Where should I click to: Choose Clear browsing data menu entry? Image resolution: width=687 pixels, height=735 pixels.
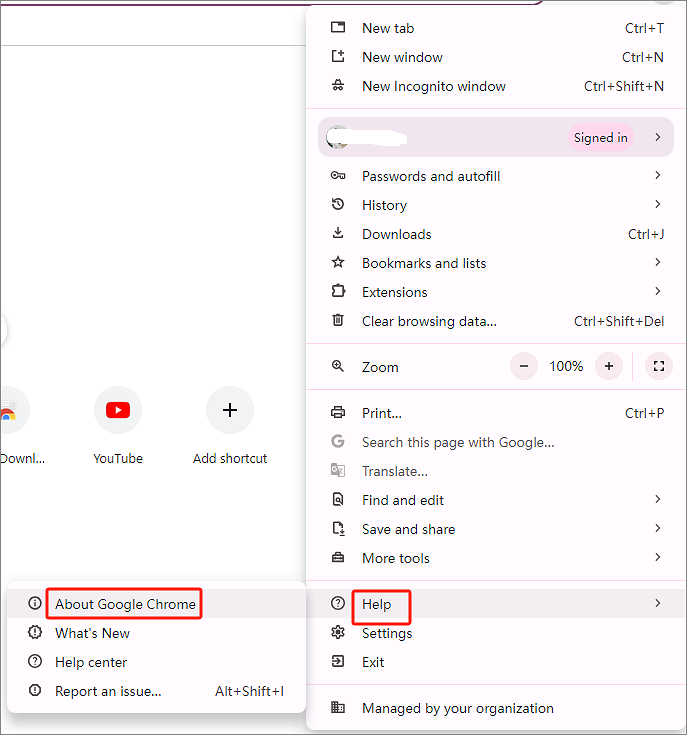496,321
